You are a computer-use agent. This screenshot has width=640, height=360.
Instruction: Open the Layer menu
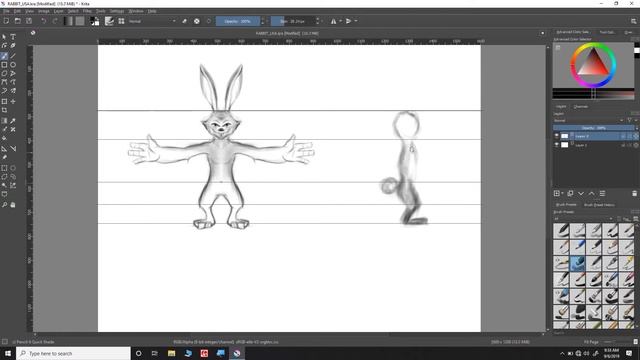[x=58, y=11]
